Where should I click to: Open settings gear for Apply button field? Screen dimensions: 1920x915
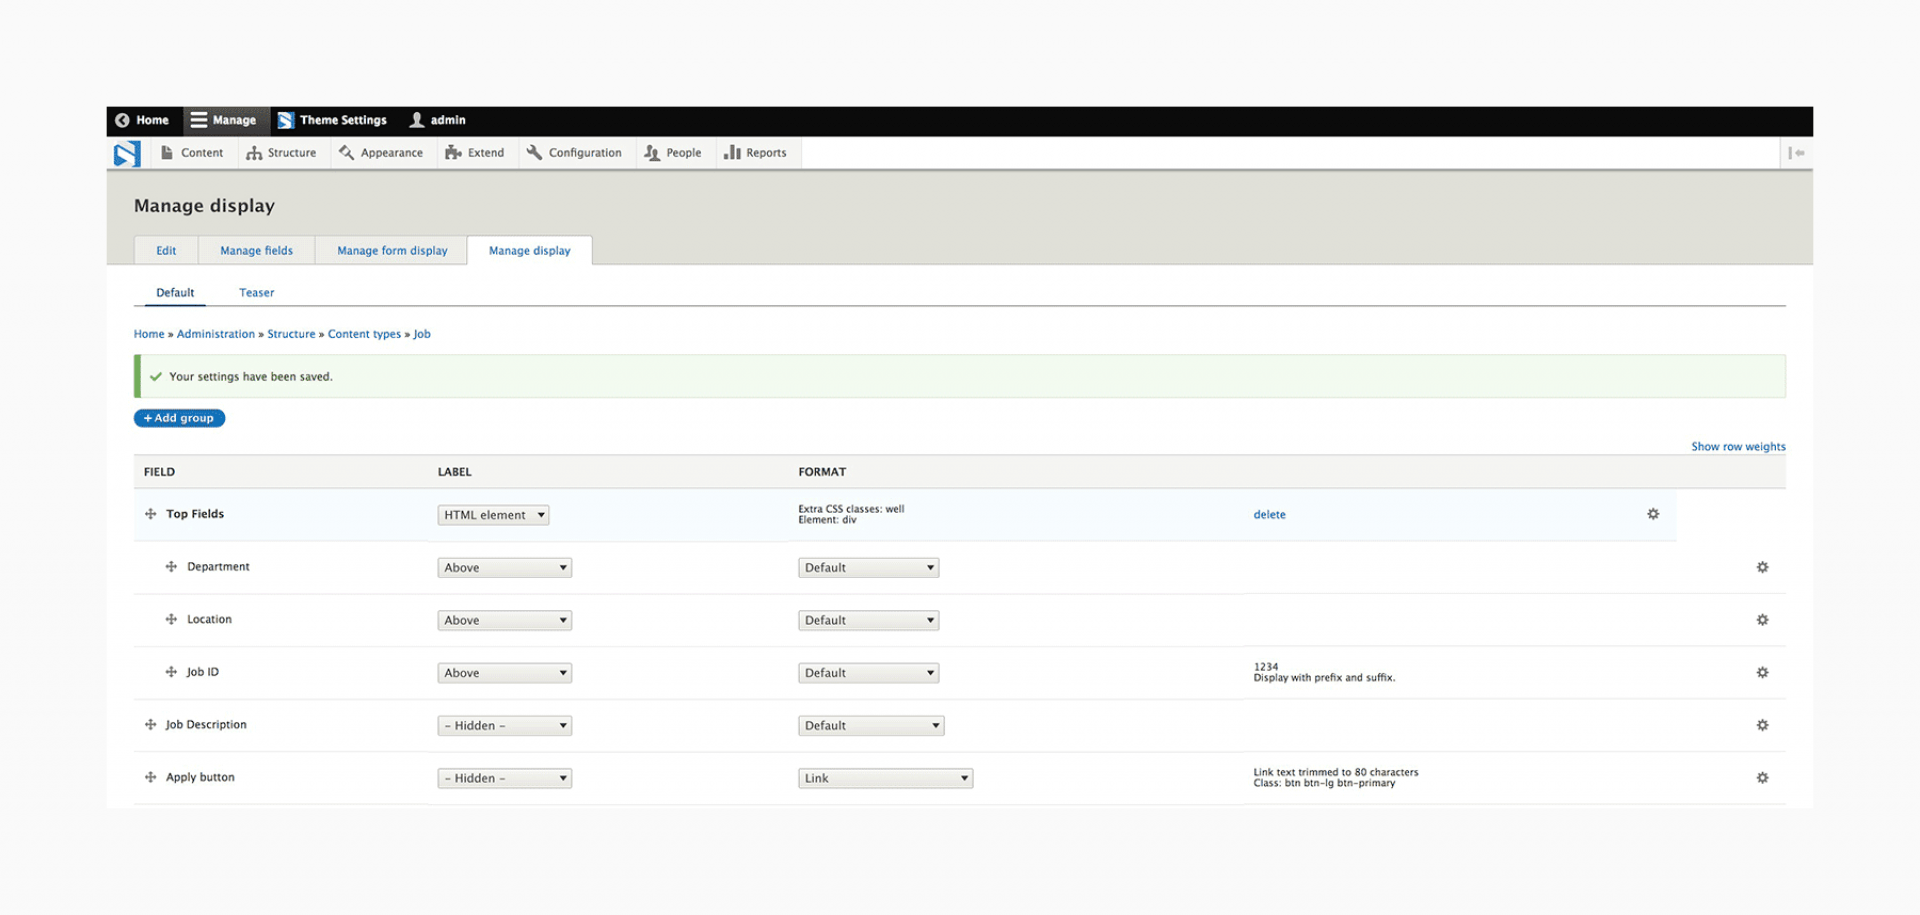tap(1762, 777)
